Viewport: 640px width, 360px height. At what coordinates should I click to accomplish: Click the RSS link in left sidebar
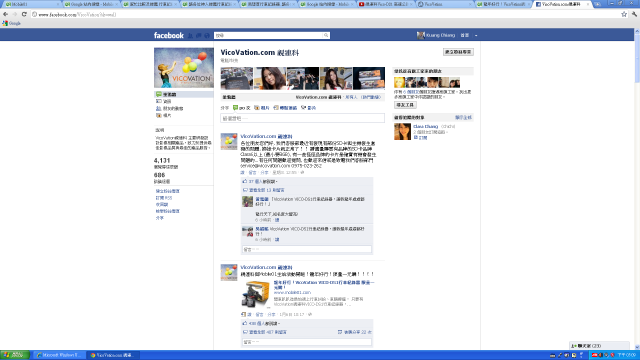pyautogui.click(x=164, y=198)
